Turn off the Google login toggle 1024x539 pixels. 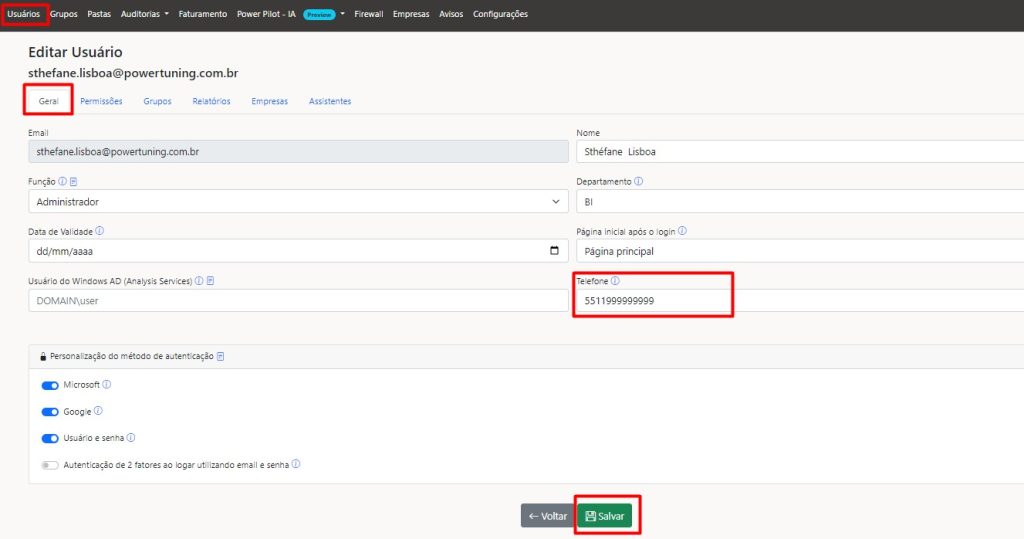coord(49,411)
